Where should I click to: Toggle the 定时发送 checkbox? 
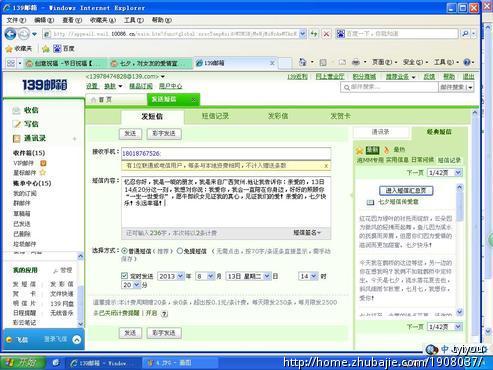pyautogui.click(x=124, y=276)
